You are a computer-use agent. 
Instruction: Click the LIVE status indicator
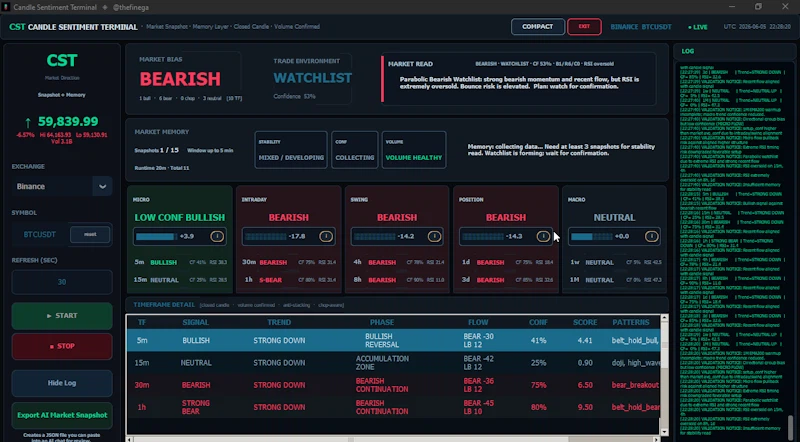(x=697, y=27)
